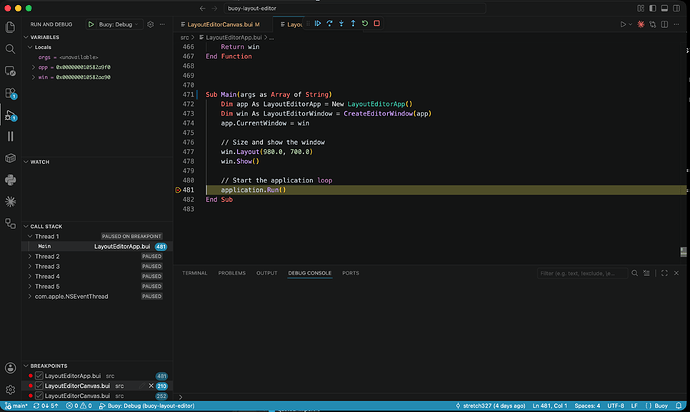The width and height of the screenshot is (690, 412).
Task: Click the UTF-8 encoding in status bar
Action: [x=616, y=406]
